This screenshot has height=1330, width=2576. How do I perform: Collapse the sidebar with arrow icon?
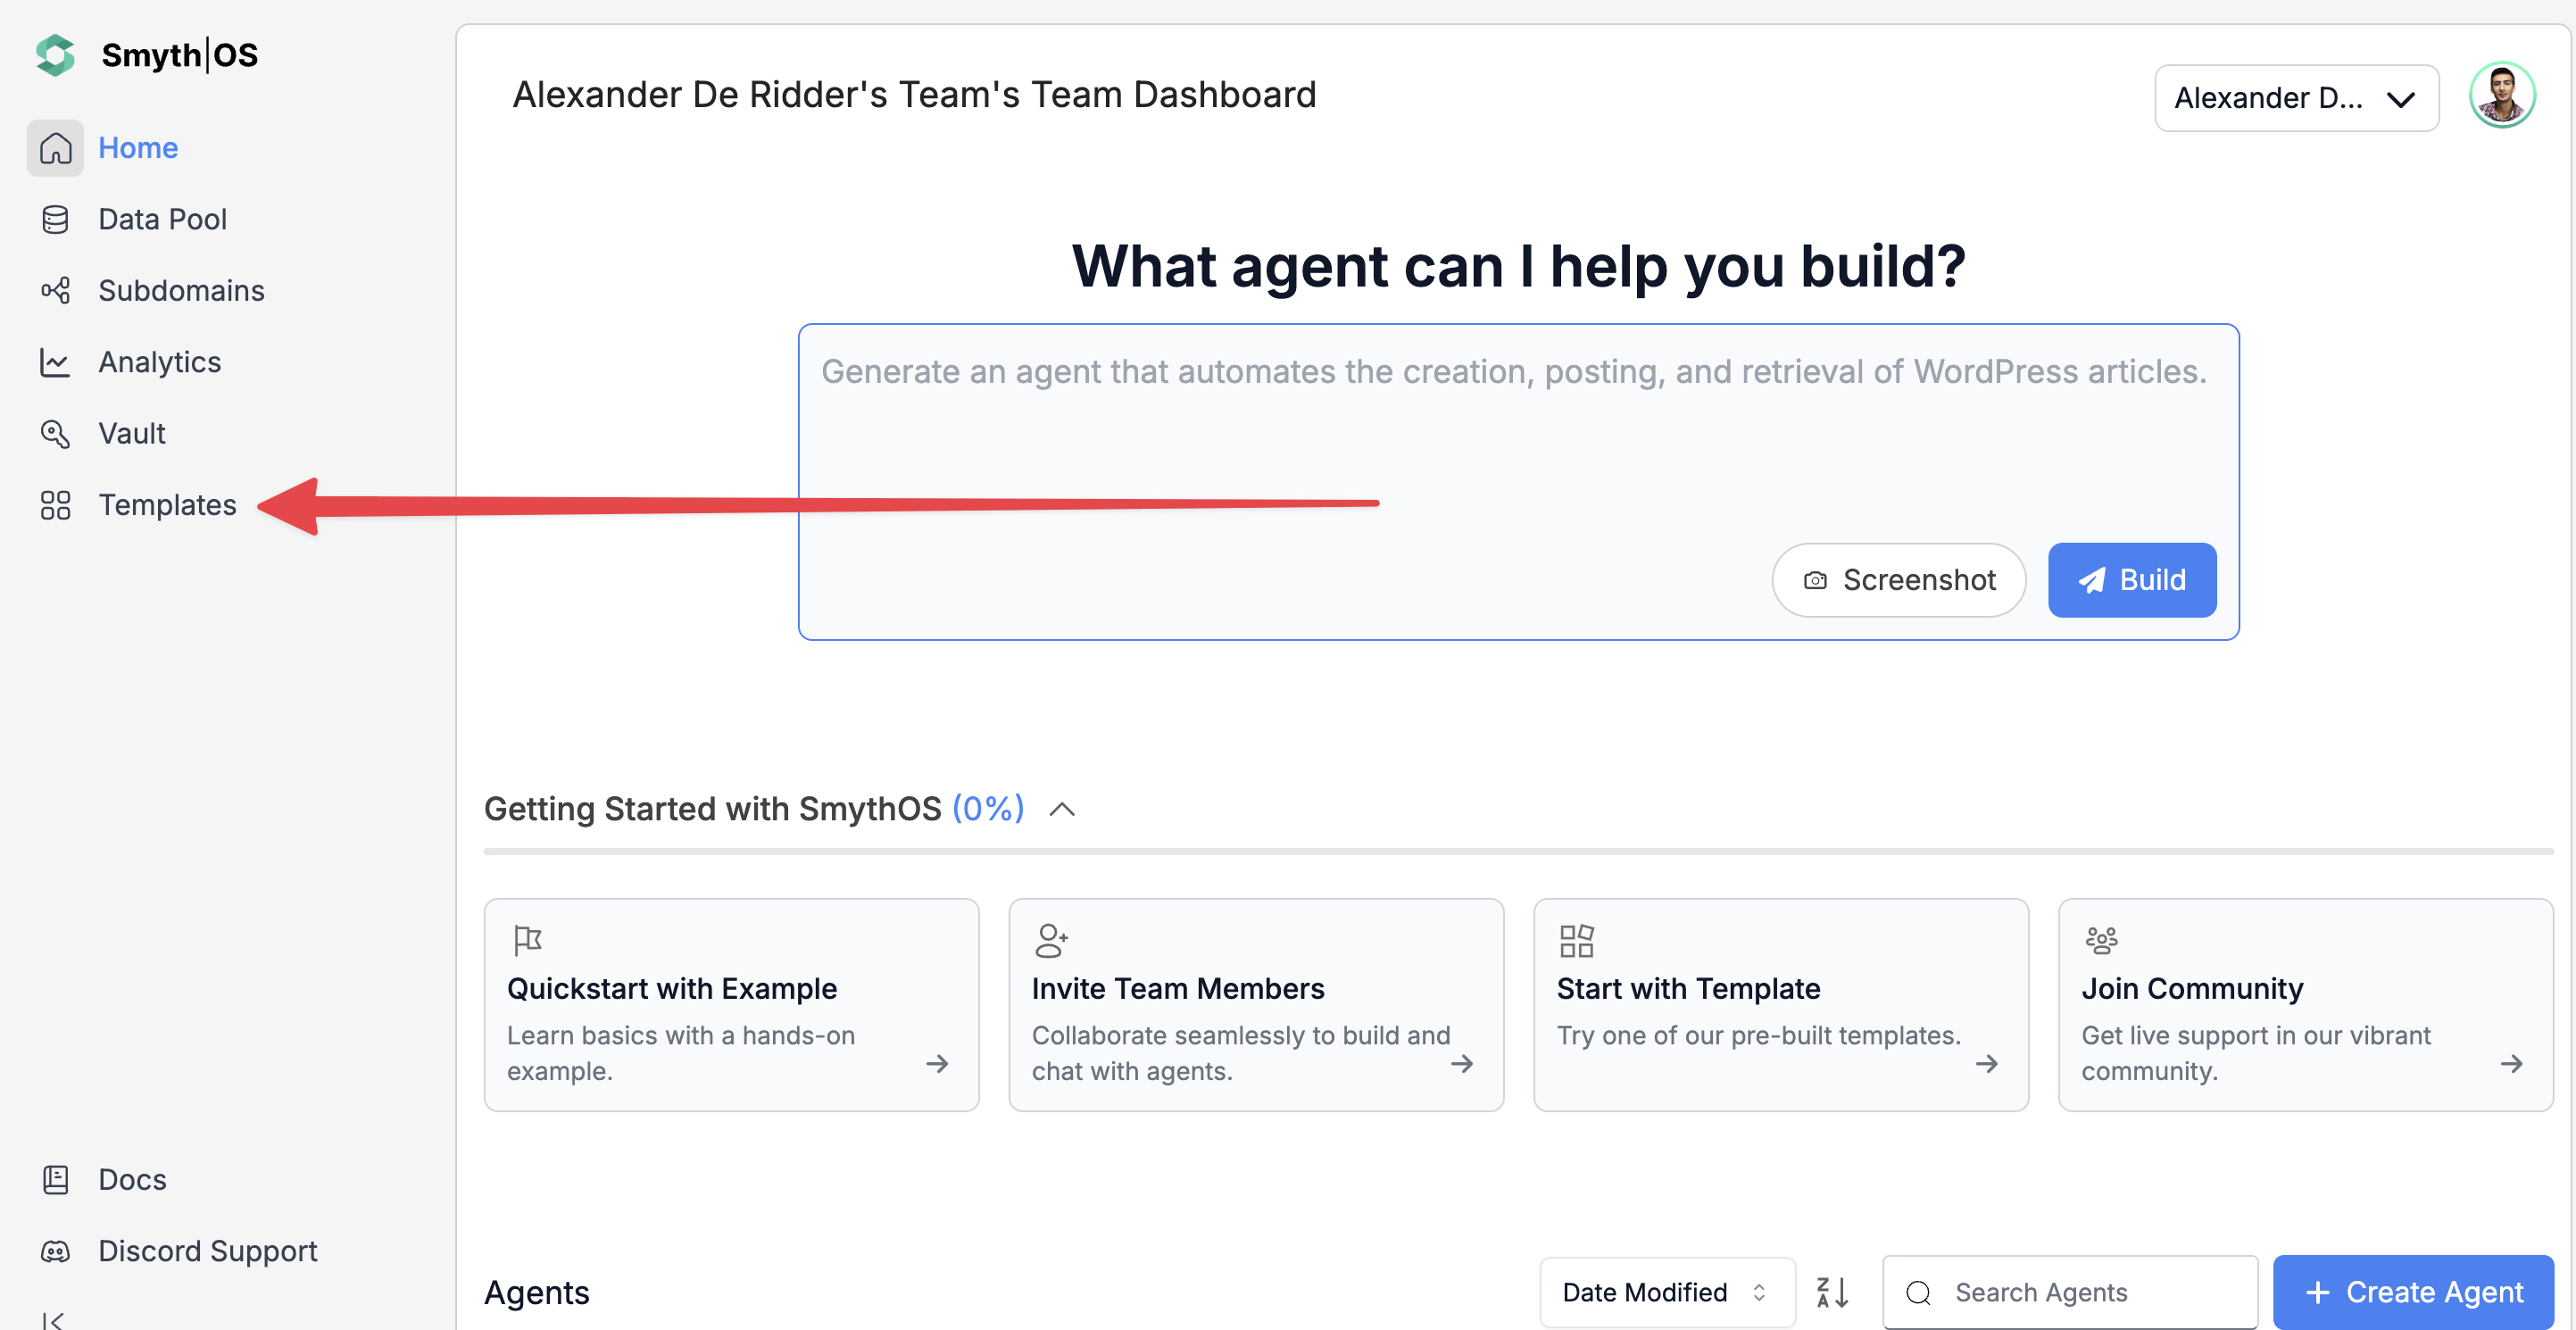(53, 1320)
